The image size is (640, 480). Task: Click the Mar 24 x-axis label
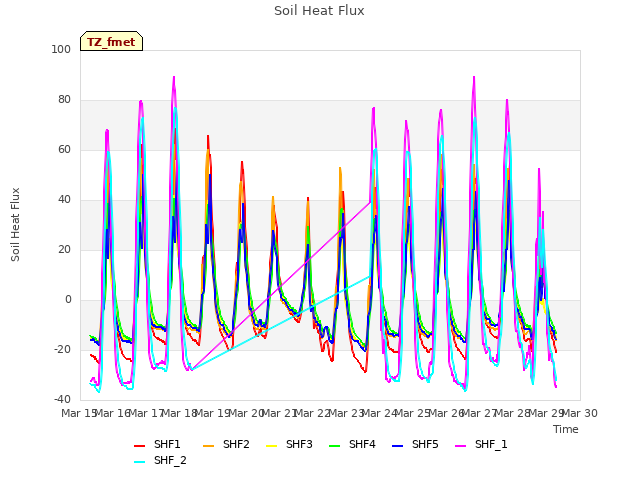tap(380, 413)
